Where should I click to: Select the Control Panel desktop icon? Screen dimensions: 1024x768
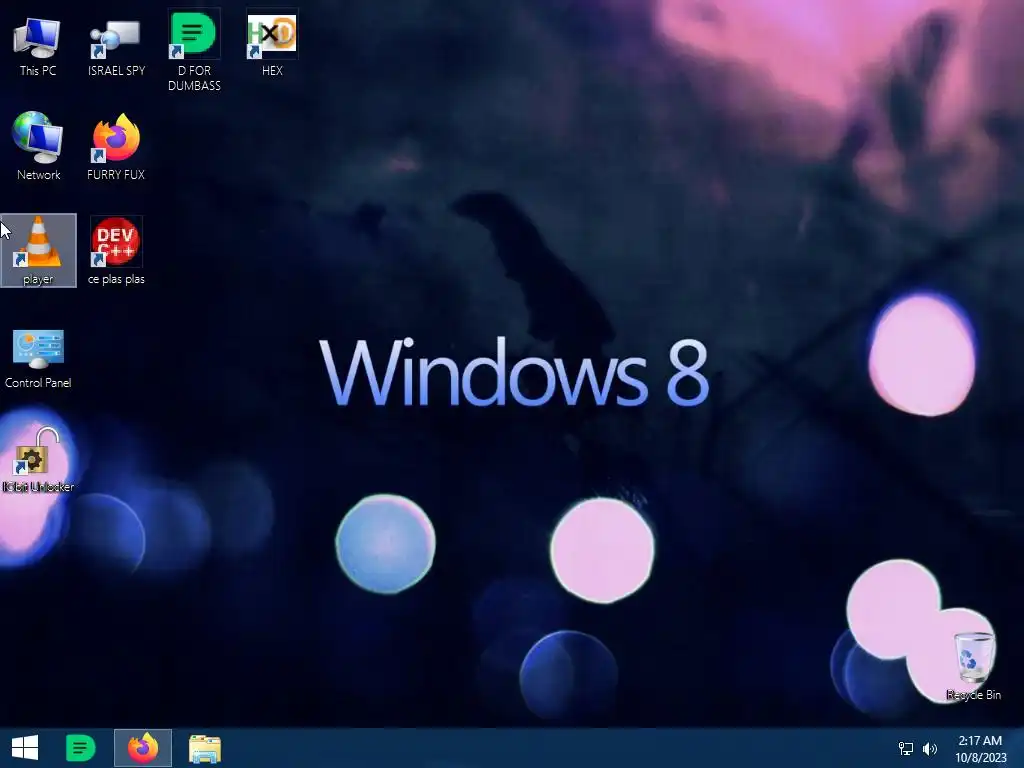click(38, 358)
